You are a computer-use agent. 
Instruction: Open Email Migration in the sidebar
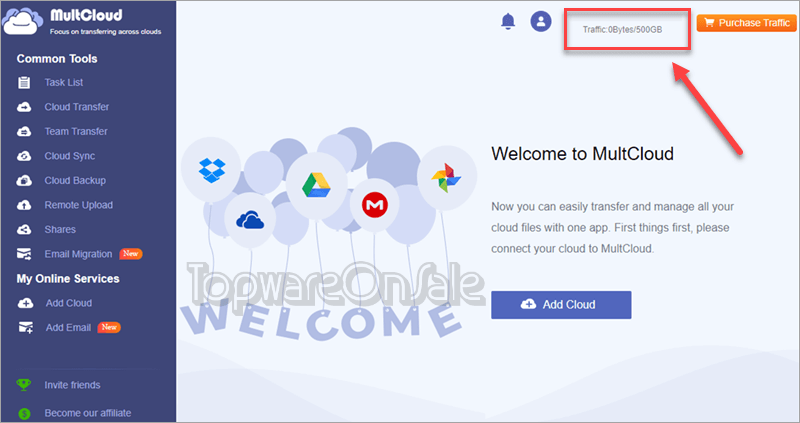pyautogui.click(x=78, y=254)
